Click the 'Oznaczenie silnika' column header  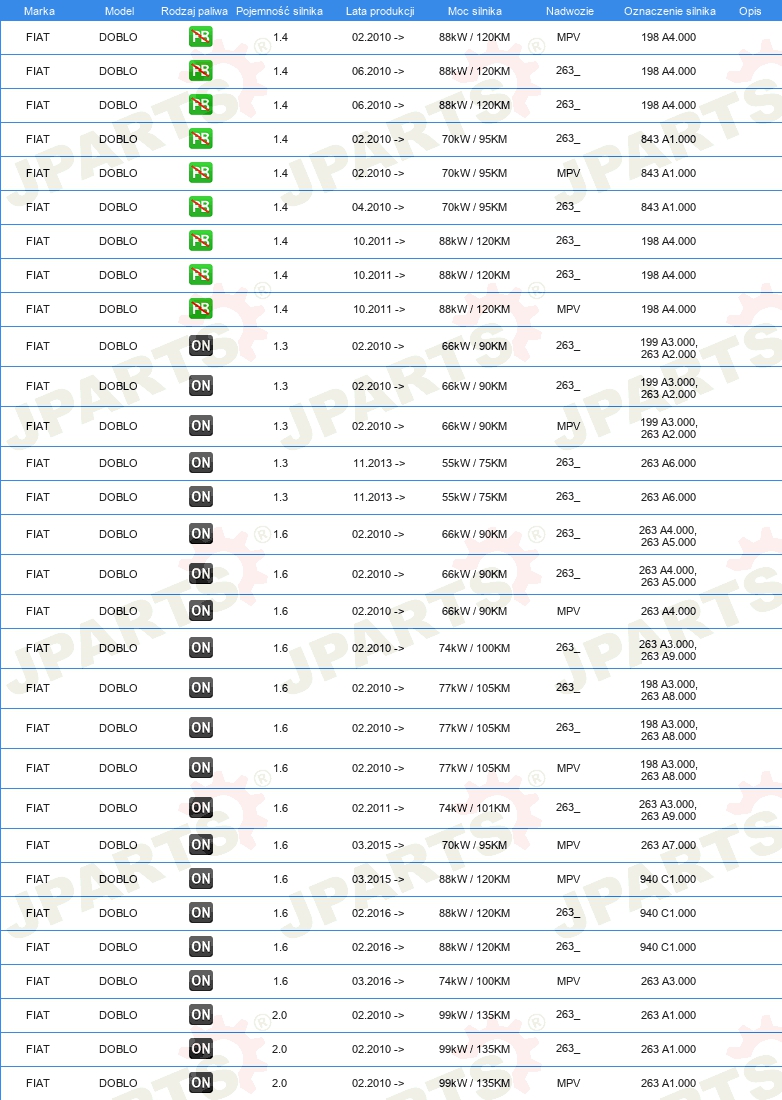coord(670,11)
